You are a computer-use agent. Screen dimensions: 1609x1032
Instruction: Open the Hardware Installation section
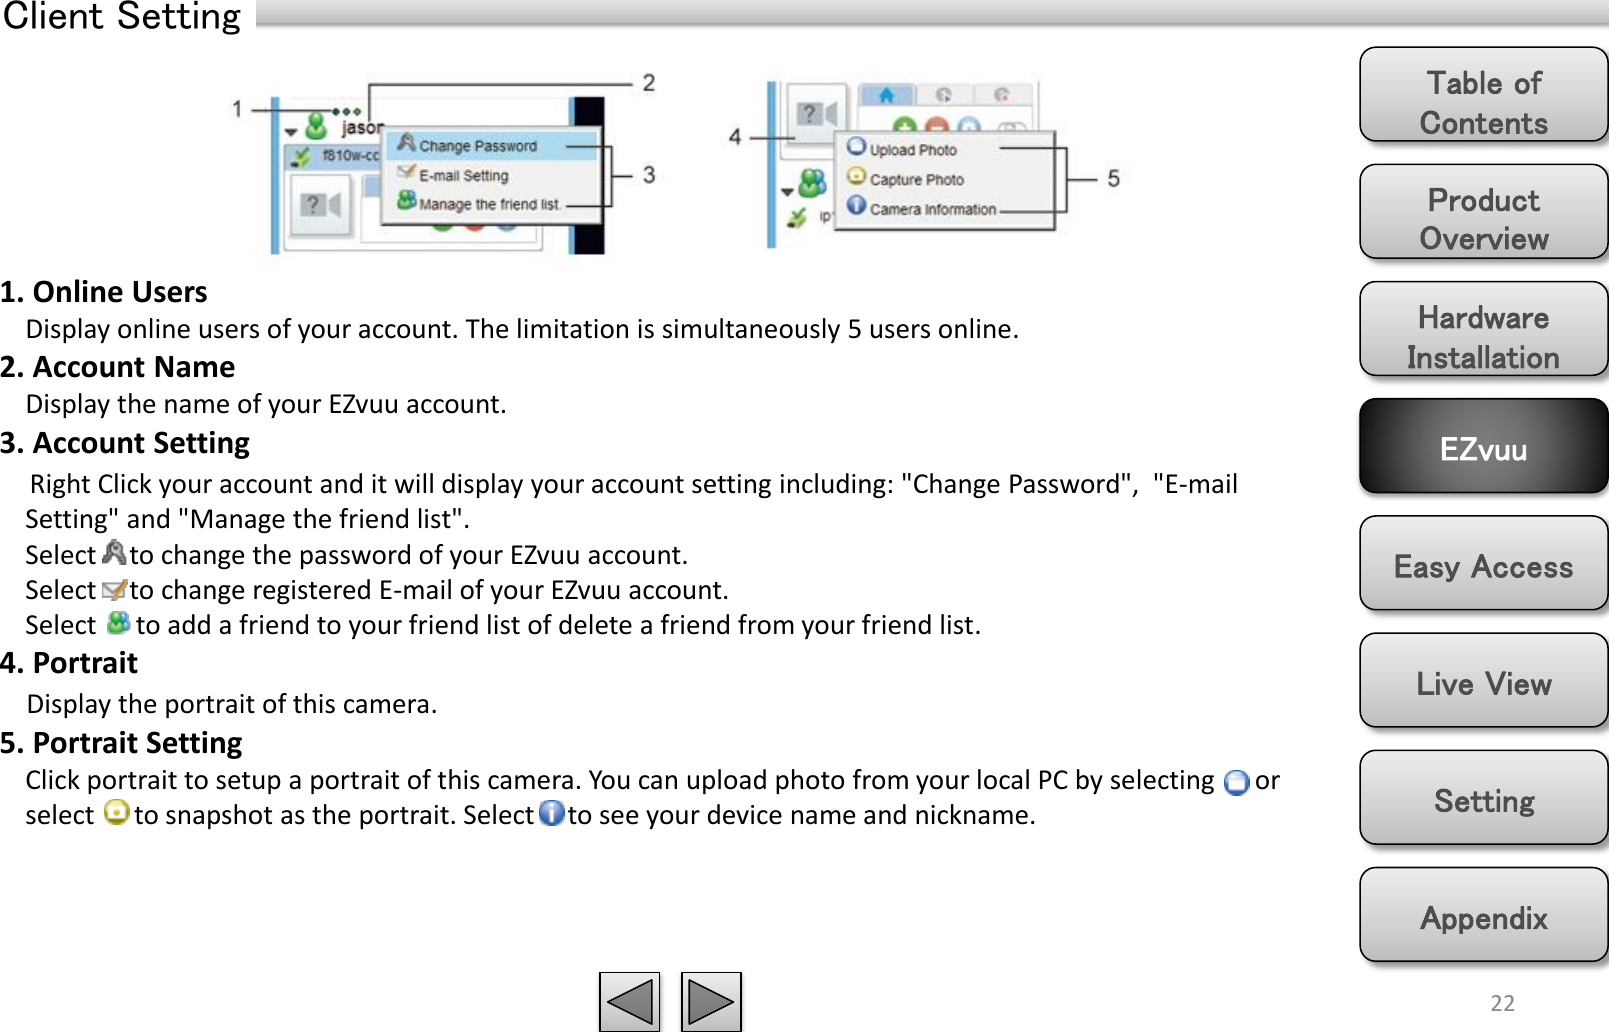click(1483, 329)
